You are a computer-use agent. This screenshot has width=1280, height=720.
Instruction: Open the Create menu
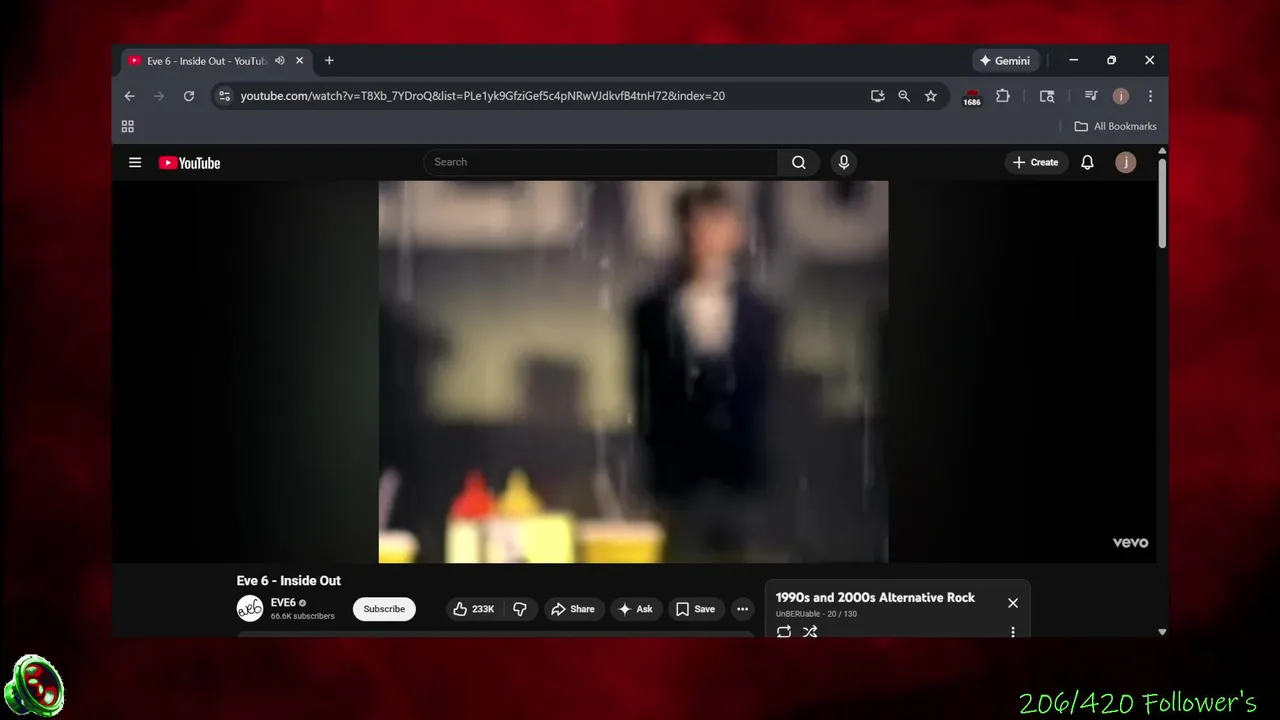pos(1035,162)
